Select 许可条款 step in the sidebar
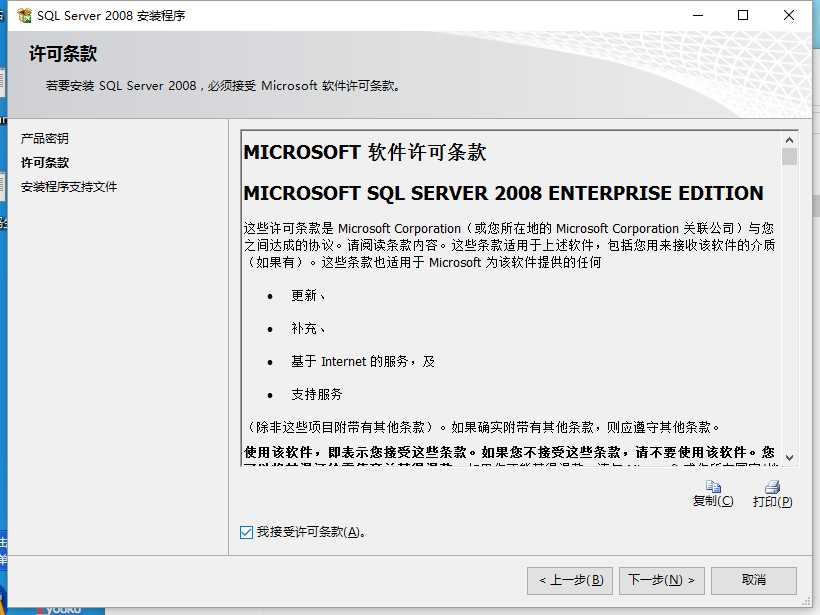Image resolution: width=820 pixels, height=615 pixels. coord(44,162)
